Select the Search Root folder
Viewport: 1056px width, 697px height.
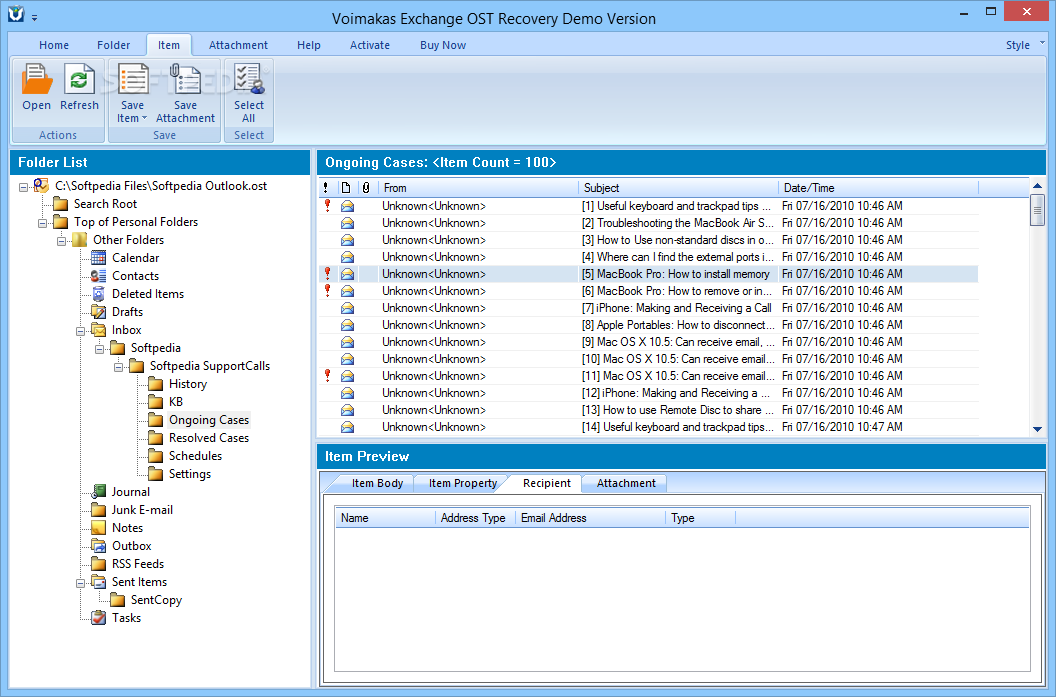[105, 204]
